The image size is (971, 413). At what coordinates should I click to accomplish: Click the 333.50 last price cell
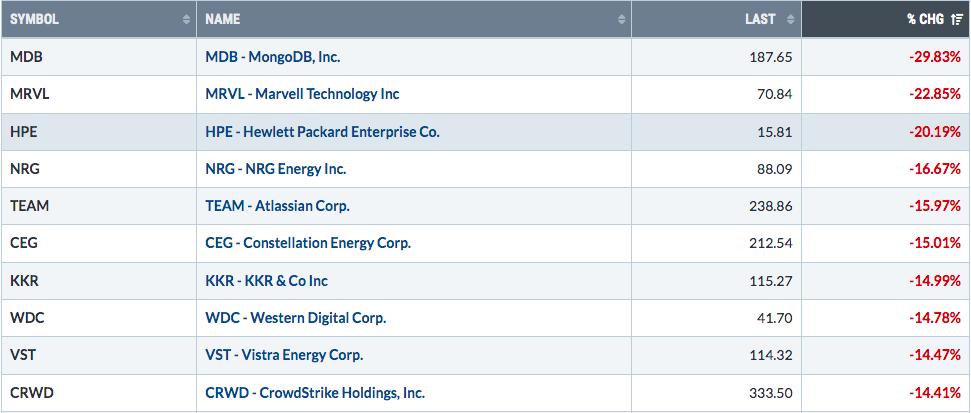pos(773,393)
